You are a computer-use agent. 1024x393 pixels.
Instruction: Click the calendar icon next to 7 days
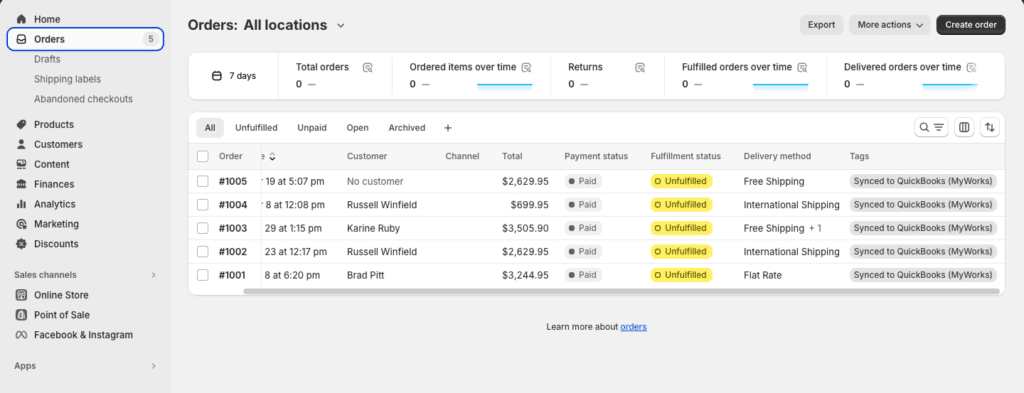coord(217,76)
